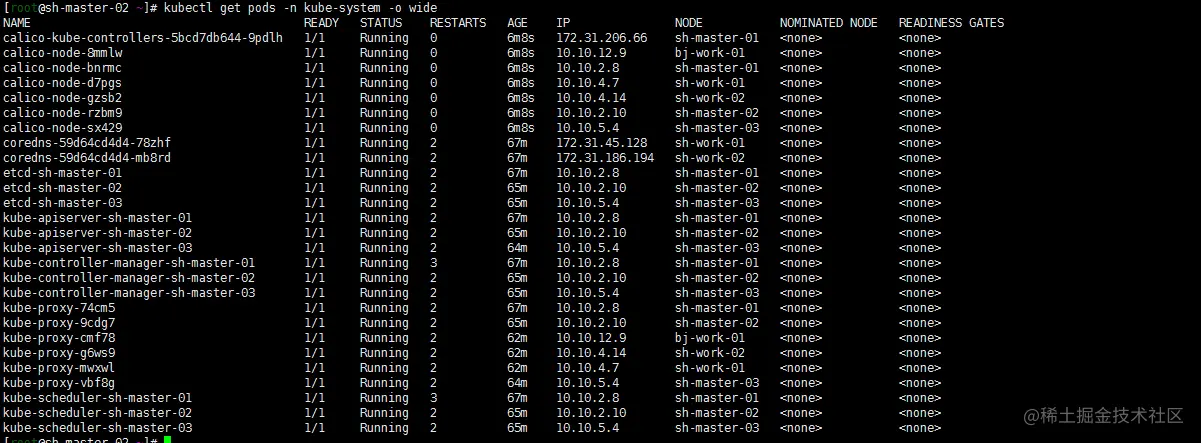Select kube-proxy-cmf78 pod name
This screenshot has width=1201, height=443.
click(59, 338)
